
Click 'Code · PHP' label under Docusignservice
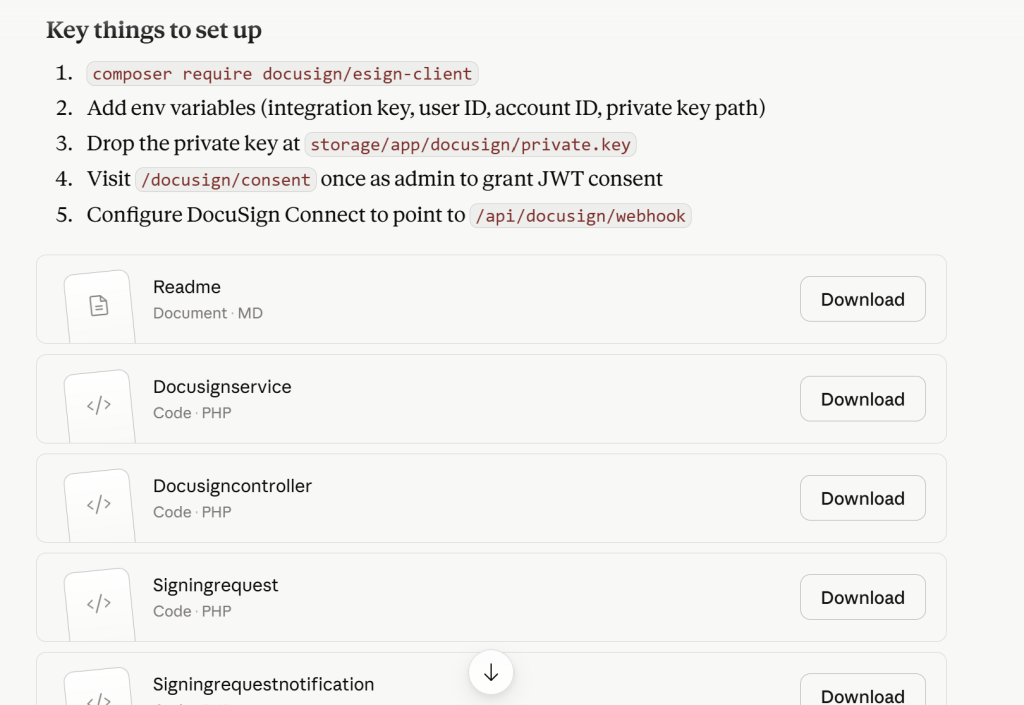(192, 413)
